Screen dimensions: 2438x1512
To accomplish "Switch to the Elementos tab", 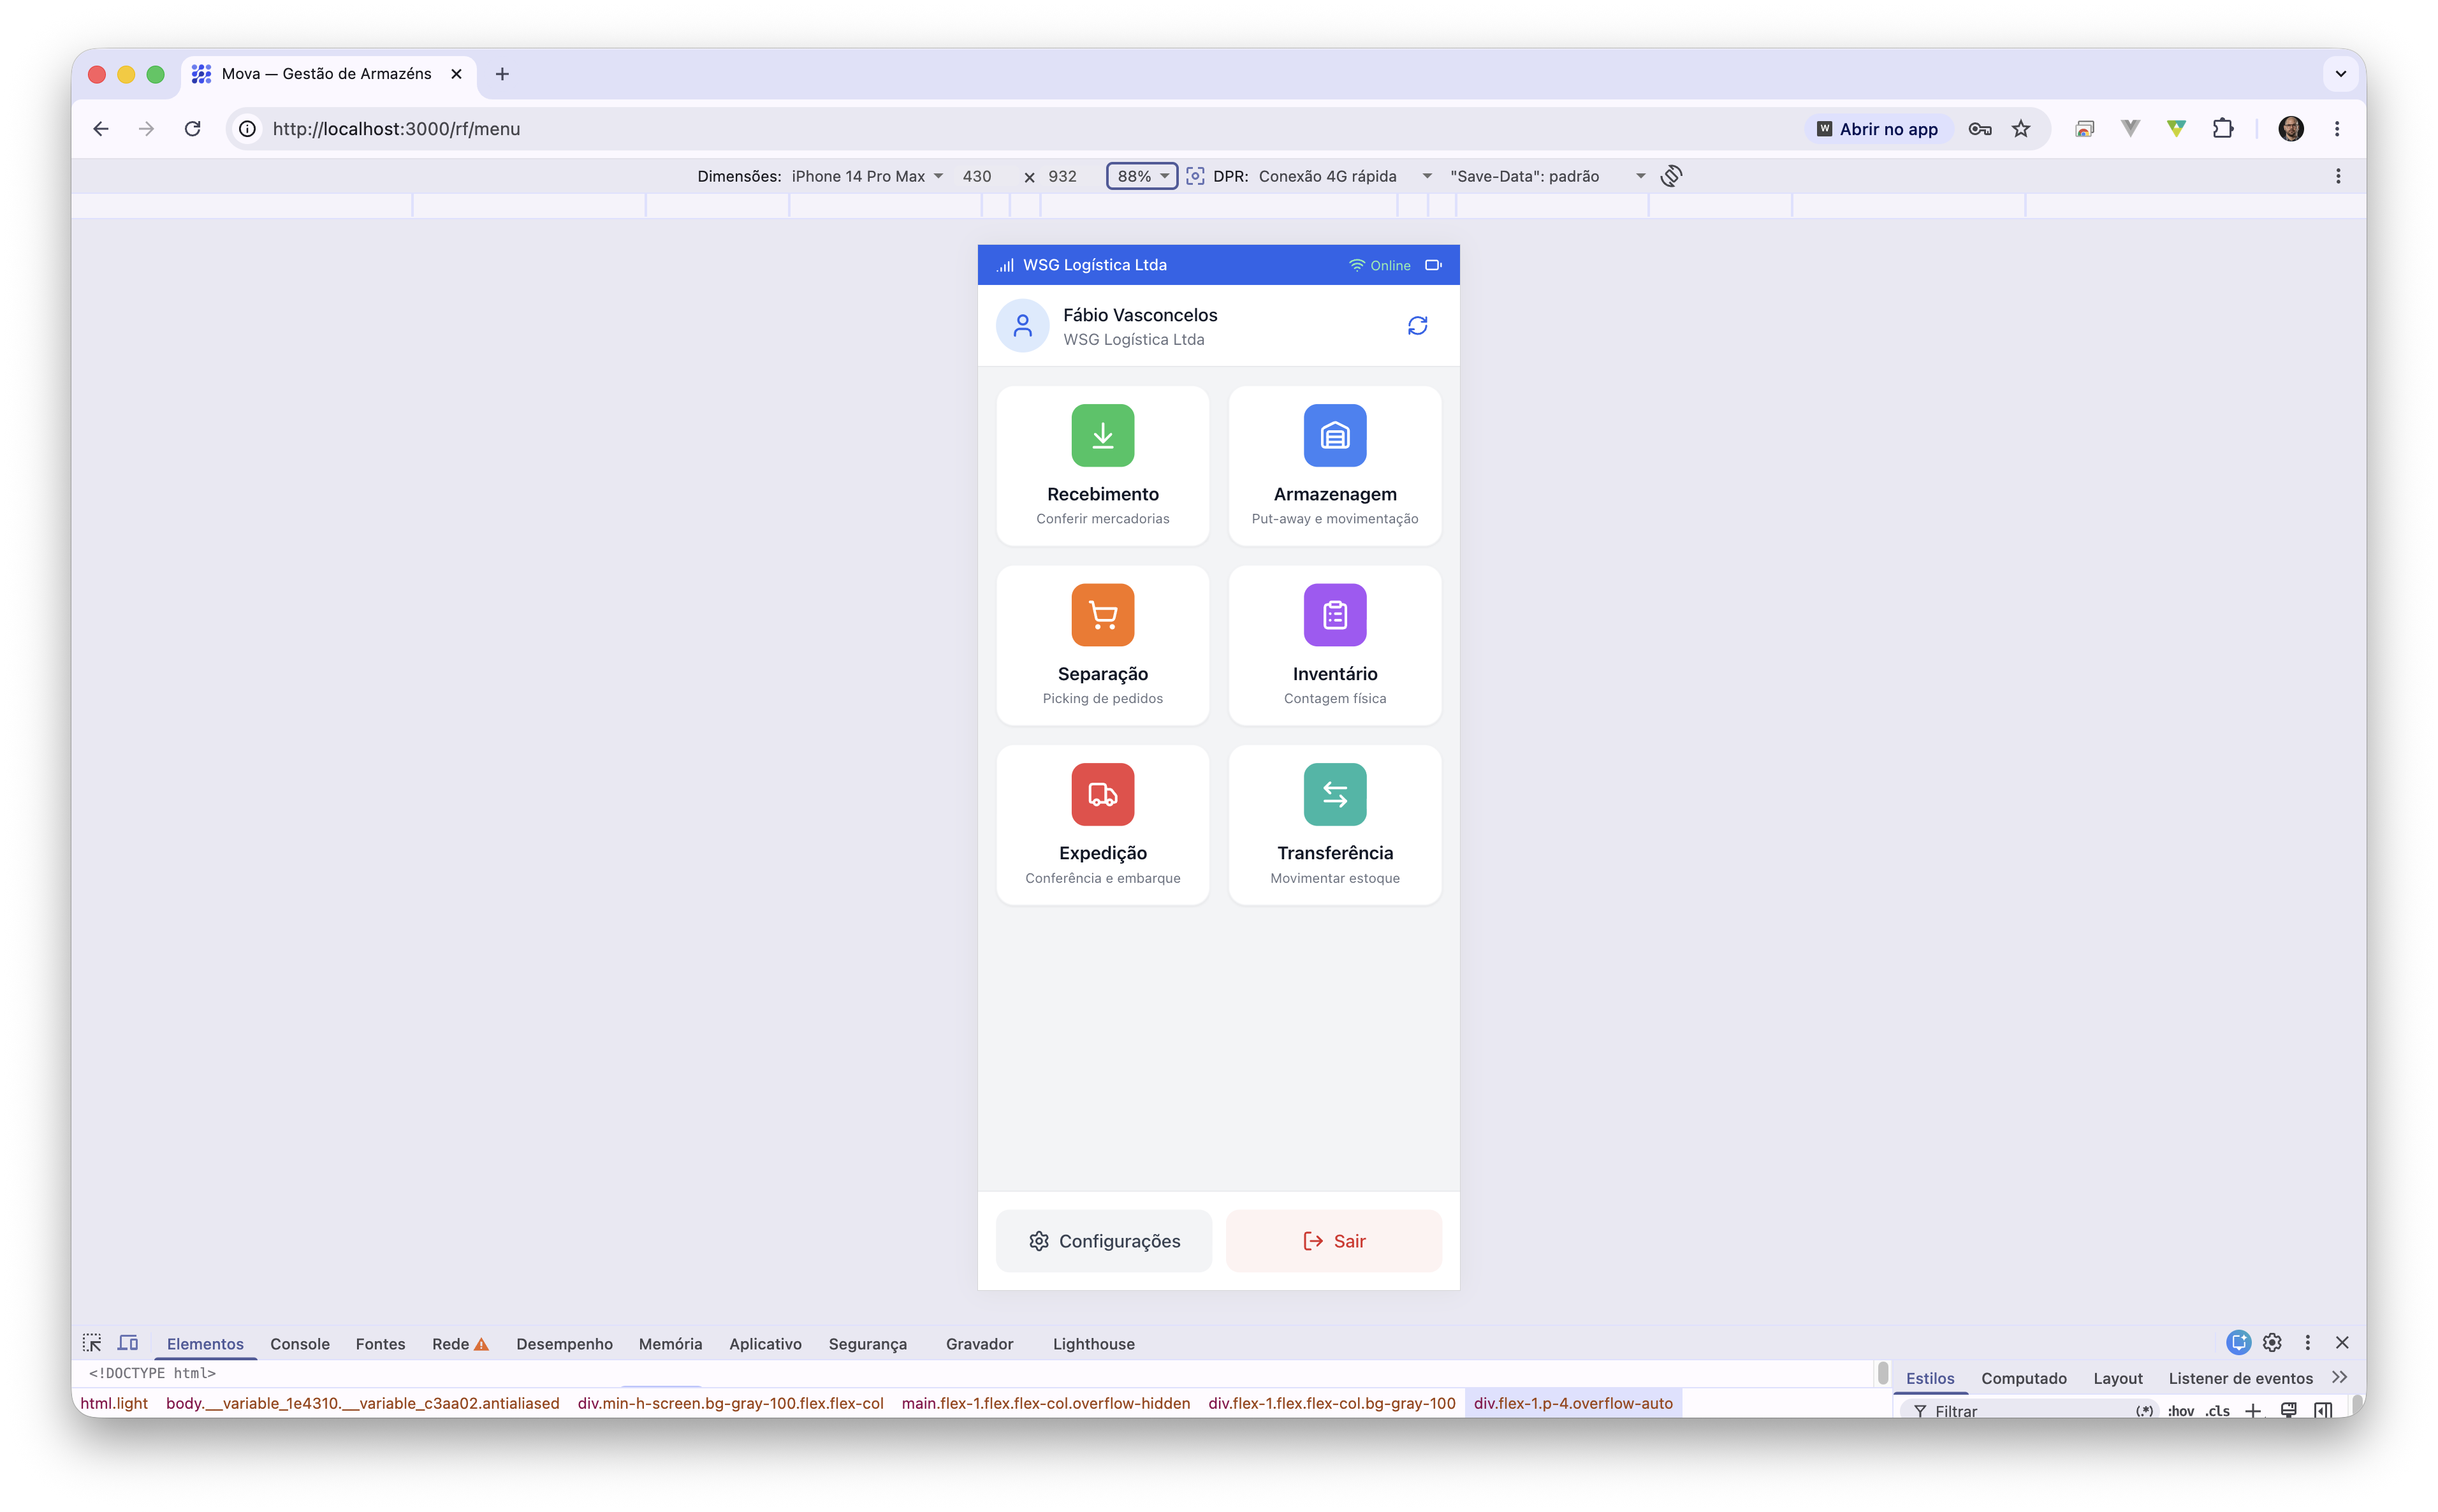I will pos(205,1343).
